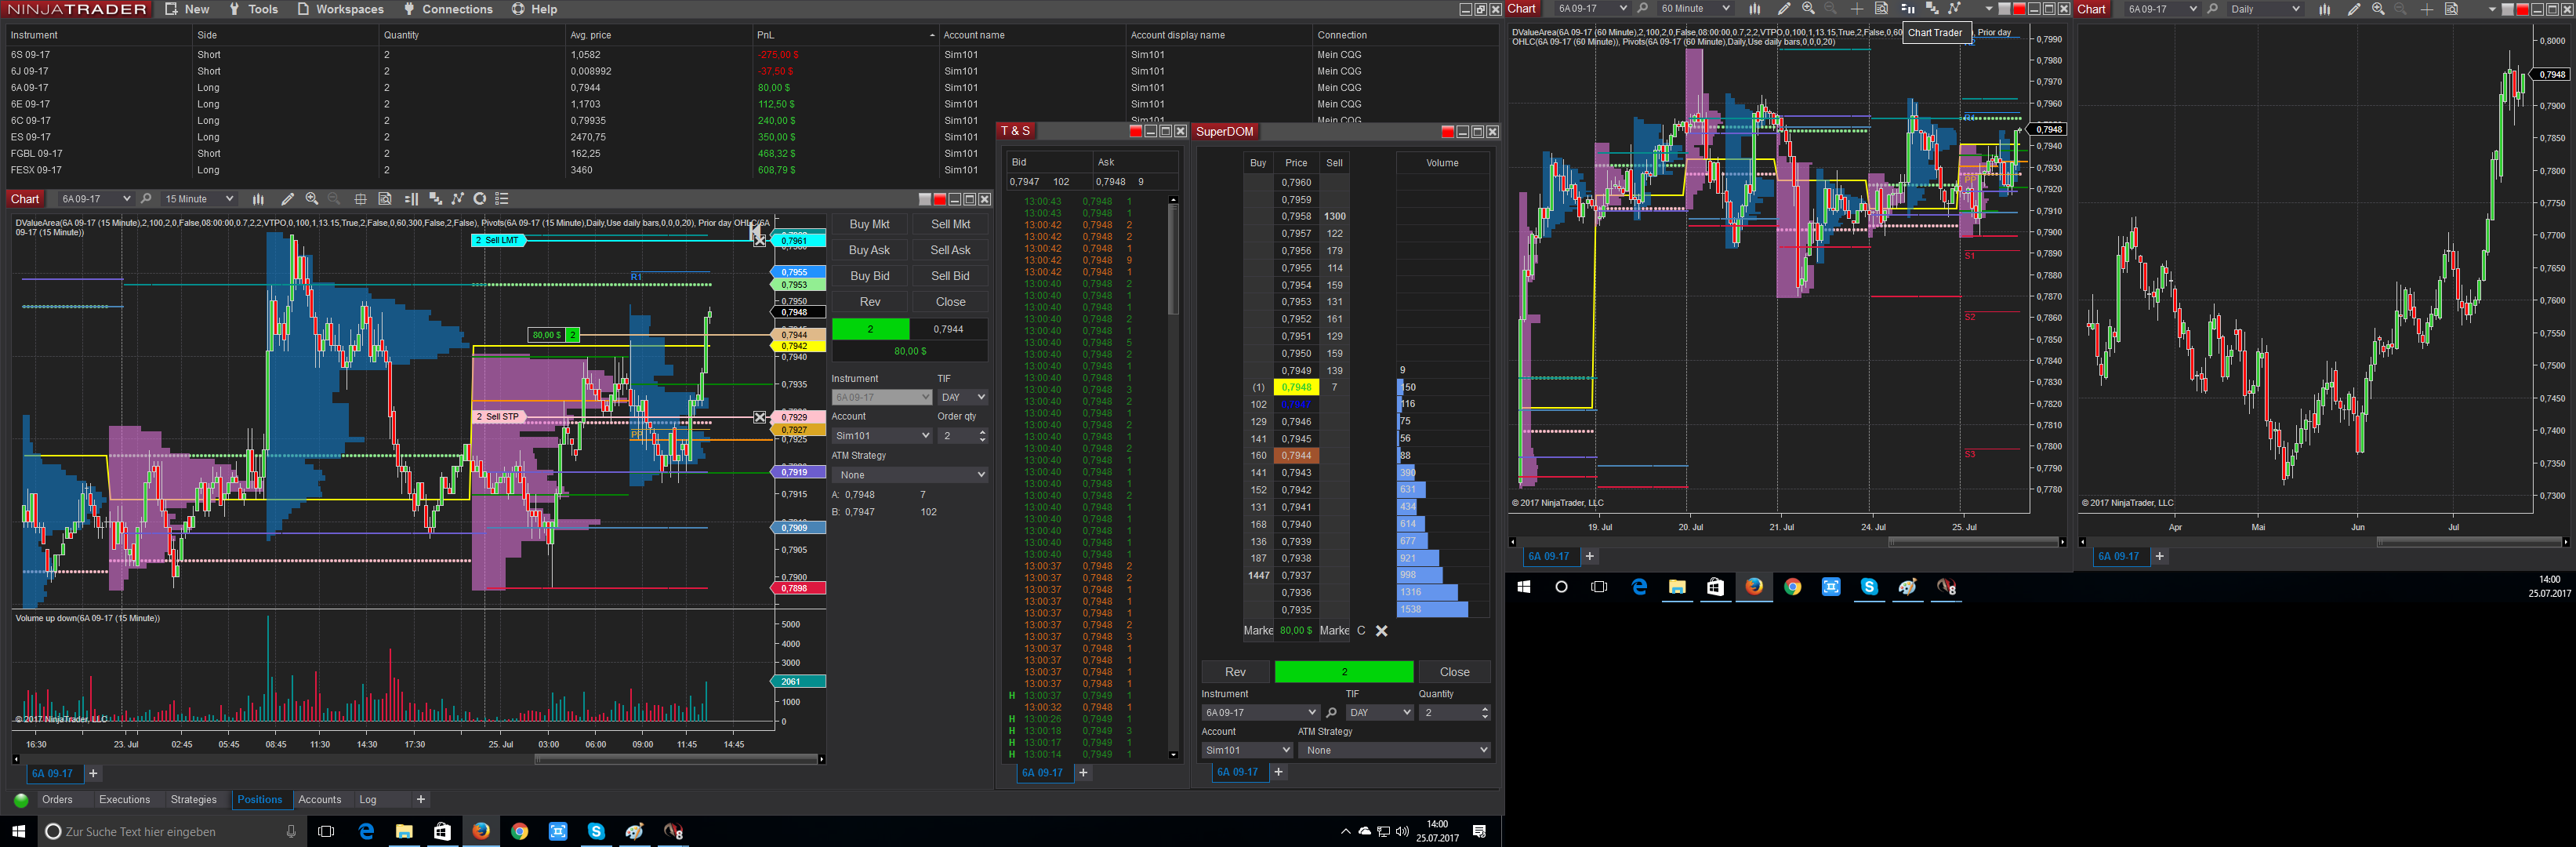Open 60 Minute interval dropdown
Viewport: 2576px width, 847px height.
coord(1694,9)
